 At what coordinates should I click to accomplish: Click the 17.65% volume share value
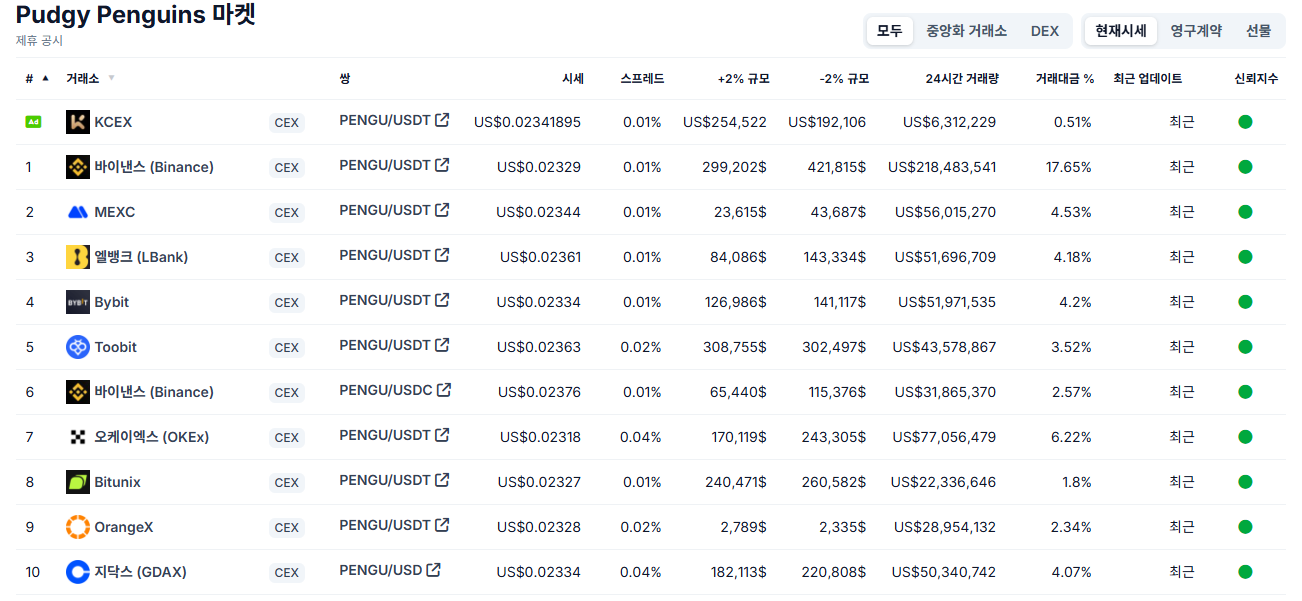pos(1069,167)
